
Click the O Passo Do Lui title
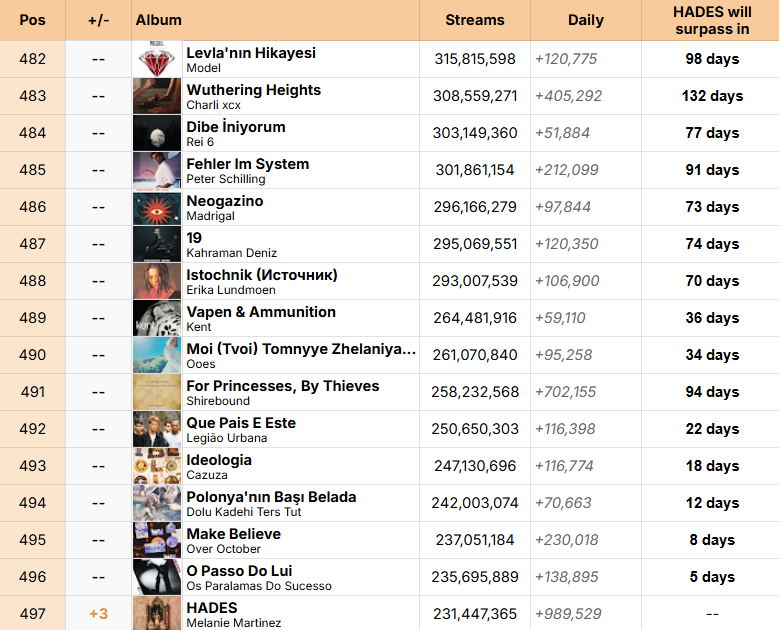(x=239, y=571)
